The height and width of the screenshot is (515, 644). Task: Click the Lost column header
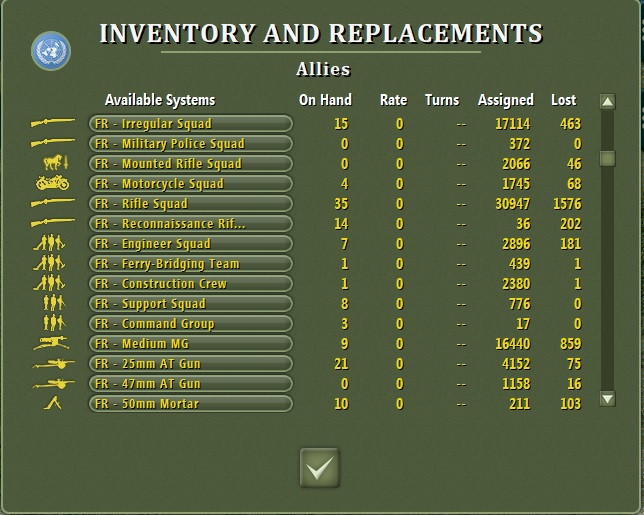(x=564, y=100)
